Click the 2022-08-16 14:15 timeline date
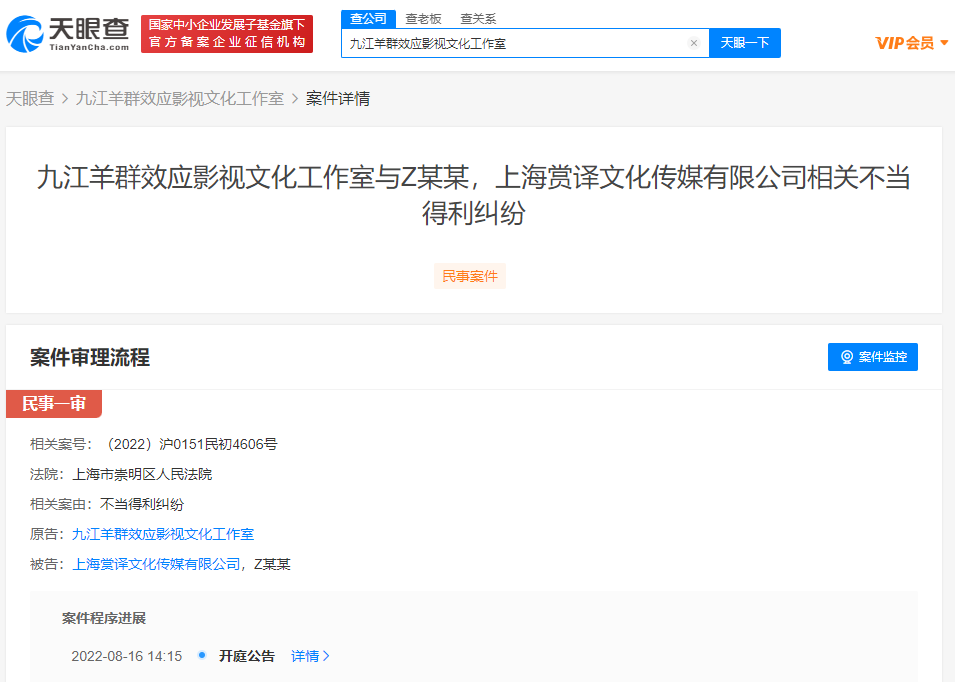The width and height of the screenshot is (955, 682). click(x=127, y=656)
